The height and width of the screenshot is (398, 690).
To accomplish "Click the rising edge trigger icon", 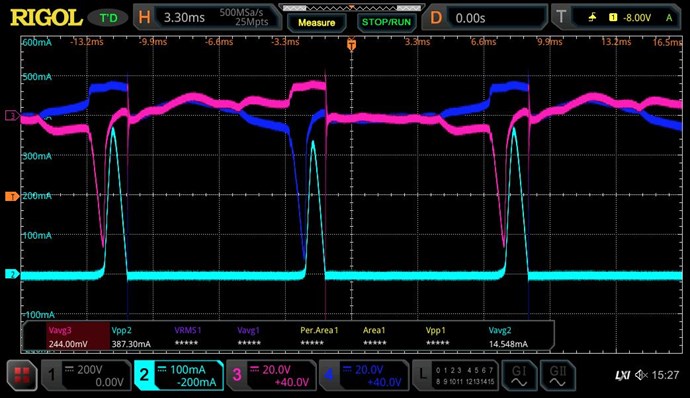I will pyautogui.click(x=592, y=18).
